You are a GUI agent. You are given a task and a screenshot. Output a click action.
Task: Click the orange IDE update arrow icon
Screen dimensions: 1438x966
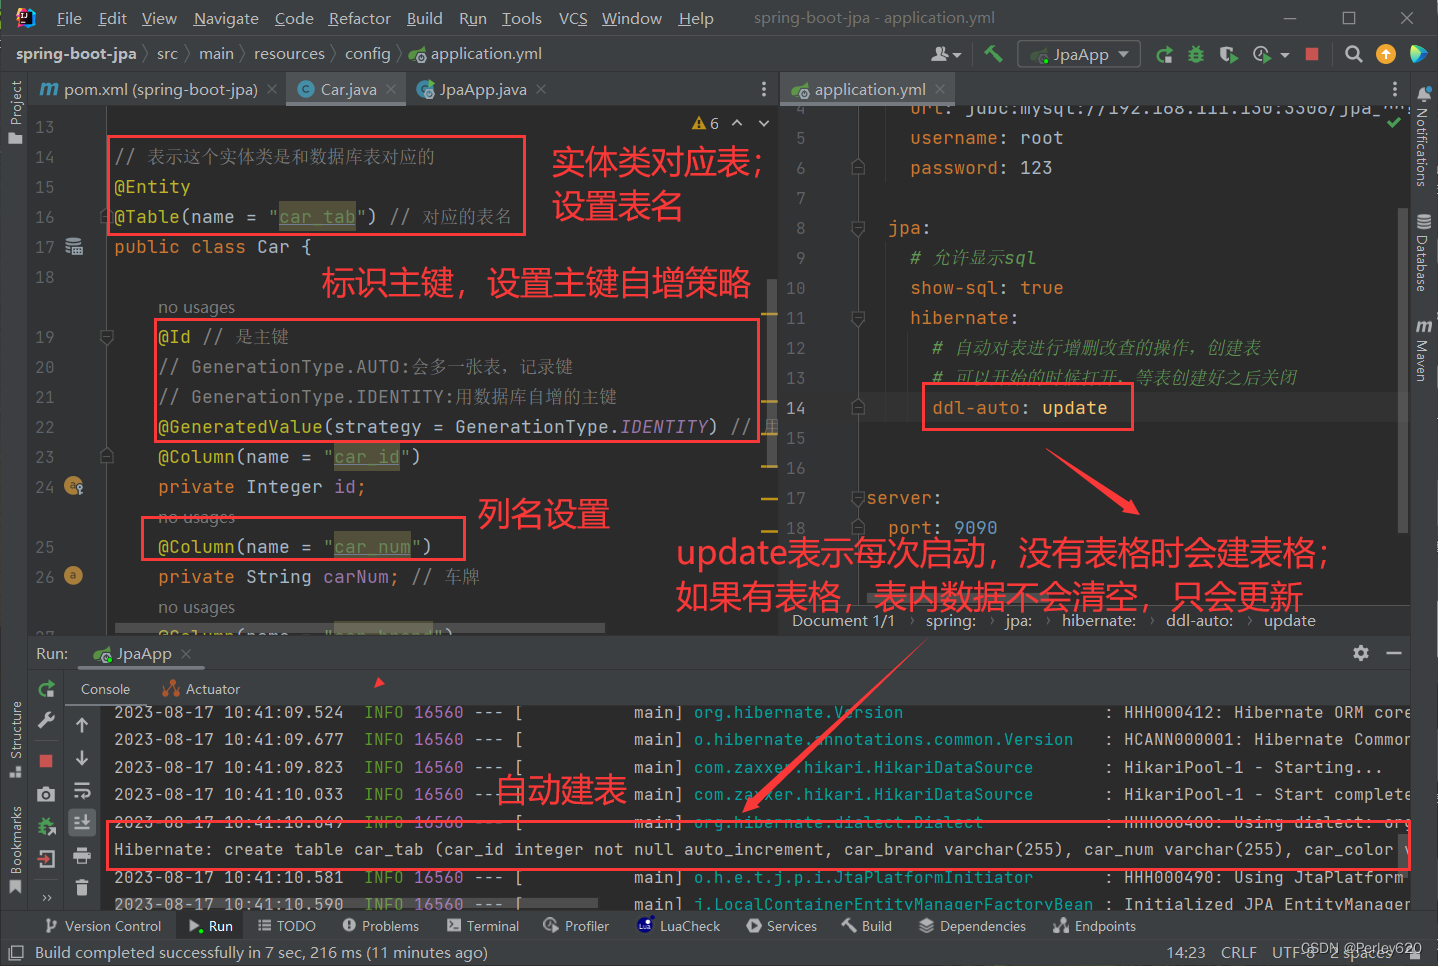[x=1386, y=54]
